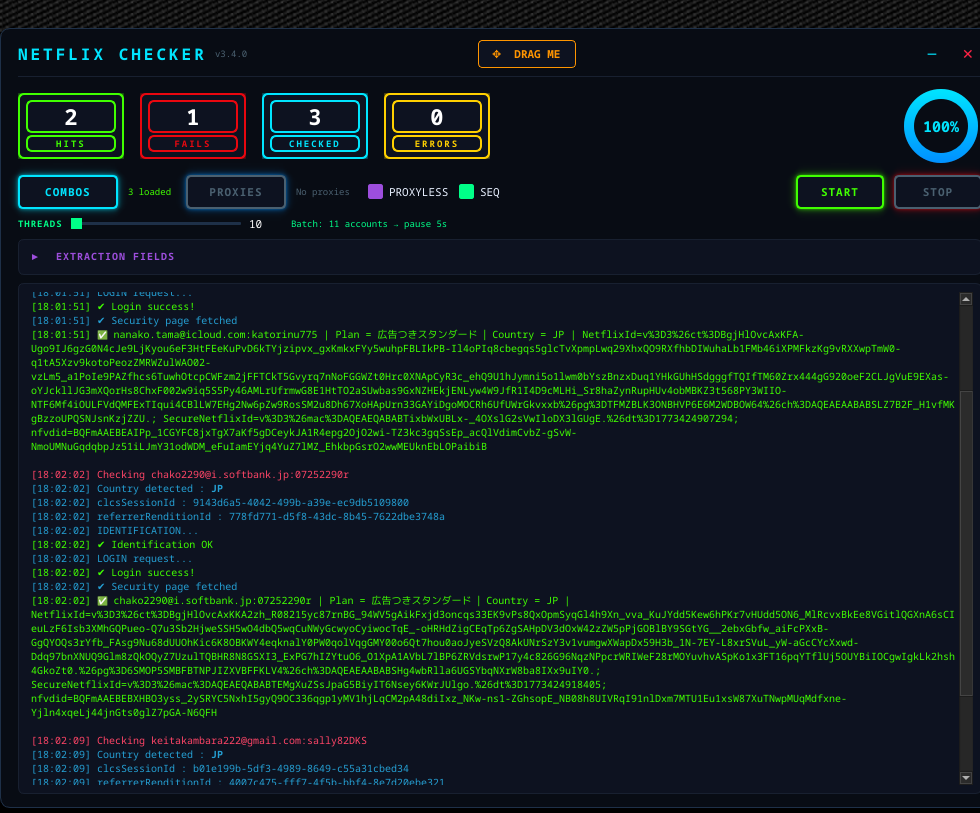Click the 18:02:02 clcsSessionId log line
980x813 pixels.
[x=220, y=502]
